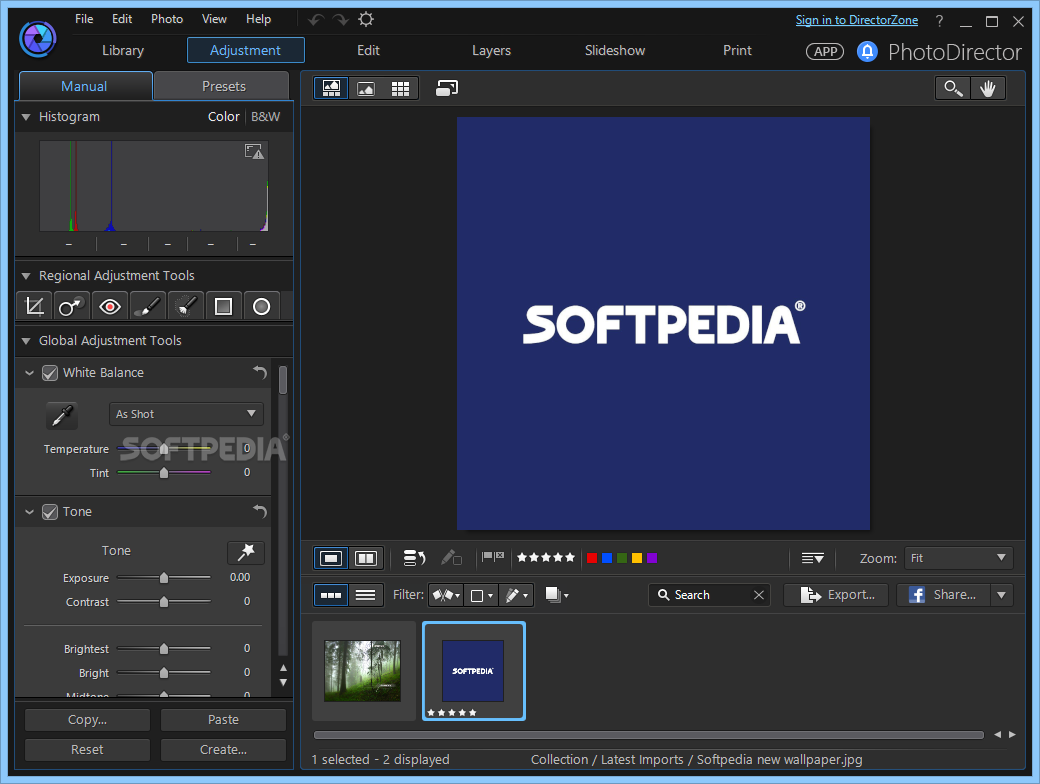
Task: Enable compare two photos view
Action: pos(366,558)
